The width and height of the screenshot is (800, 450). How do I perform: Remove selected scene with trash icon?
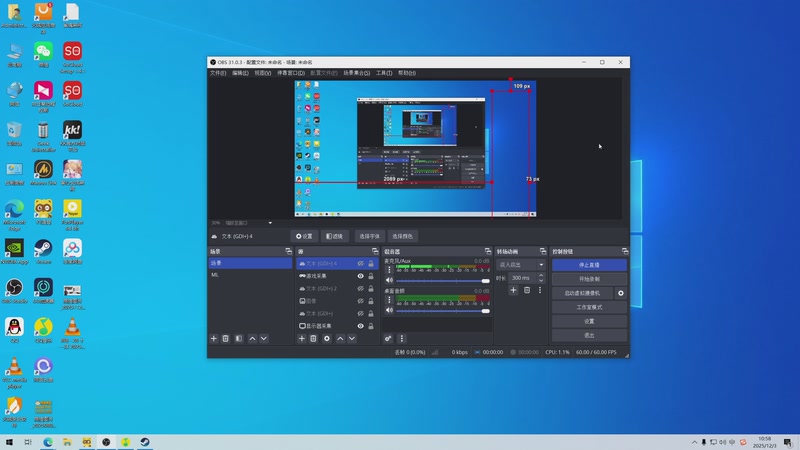pos(226,338)
